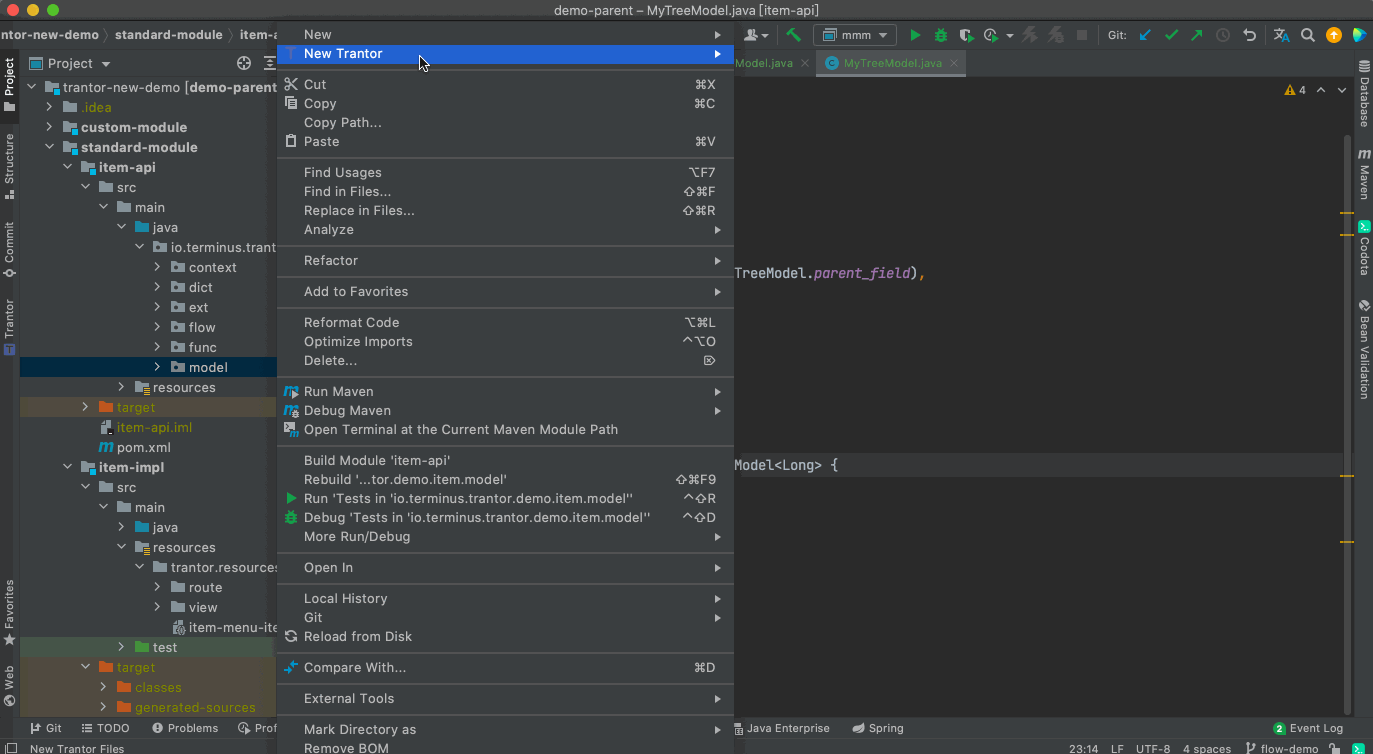Click the Build project hammer icon
The height and width of the screenshot is (754, 1373).
(794, 35)
